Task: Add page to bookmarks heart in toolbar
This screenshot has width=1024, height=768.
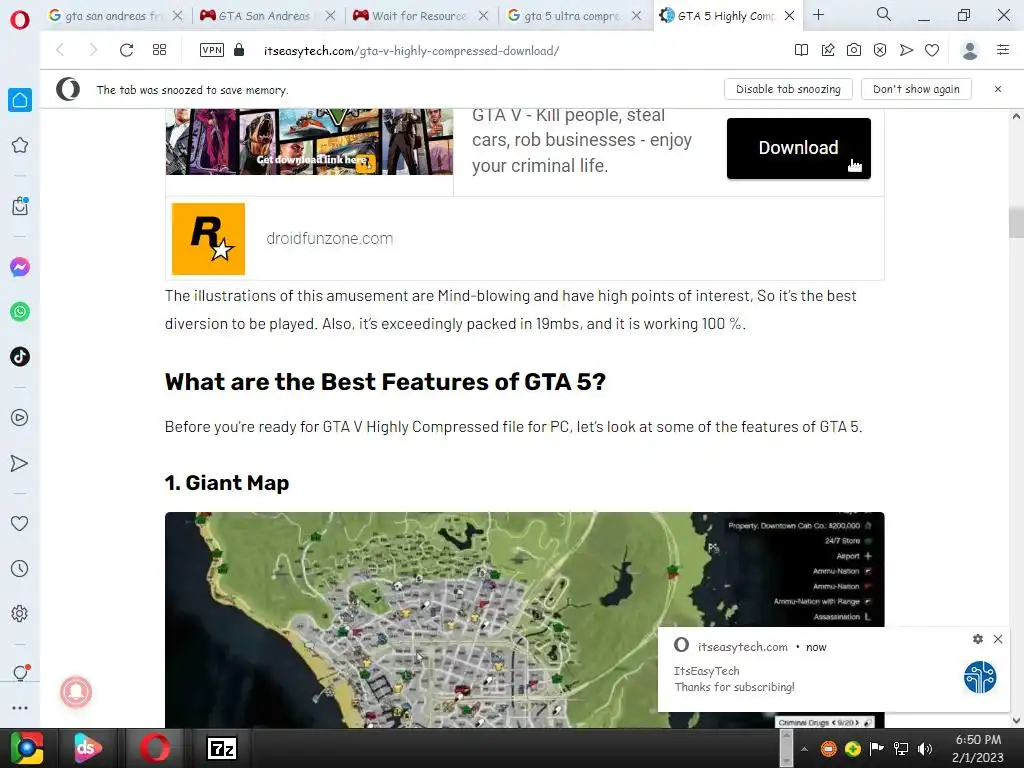Action: pyautogui.click(x=932, y=50)
